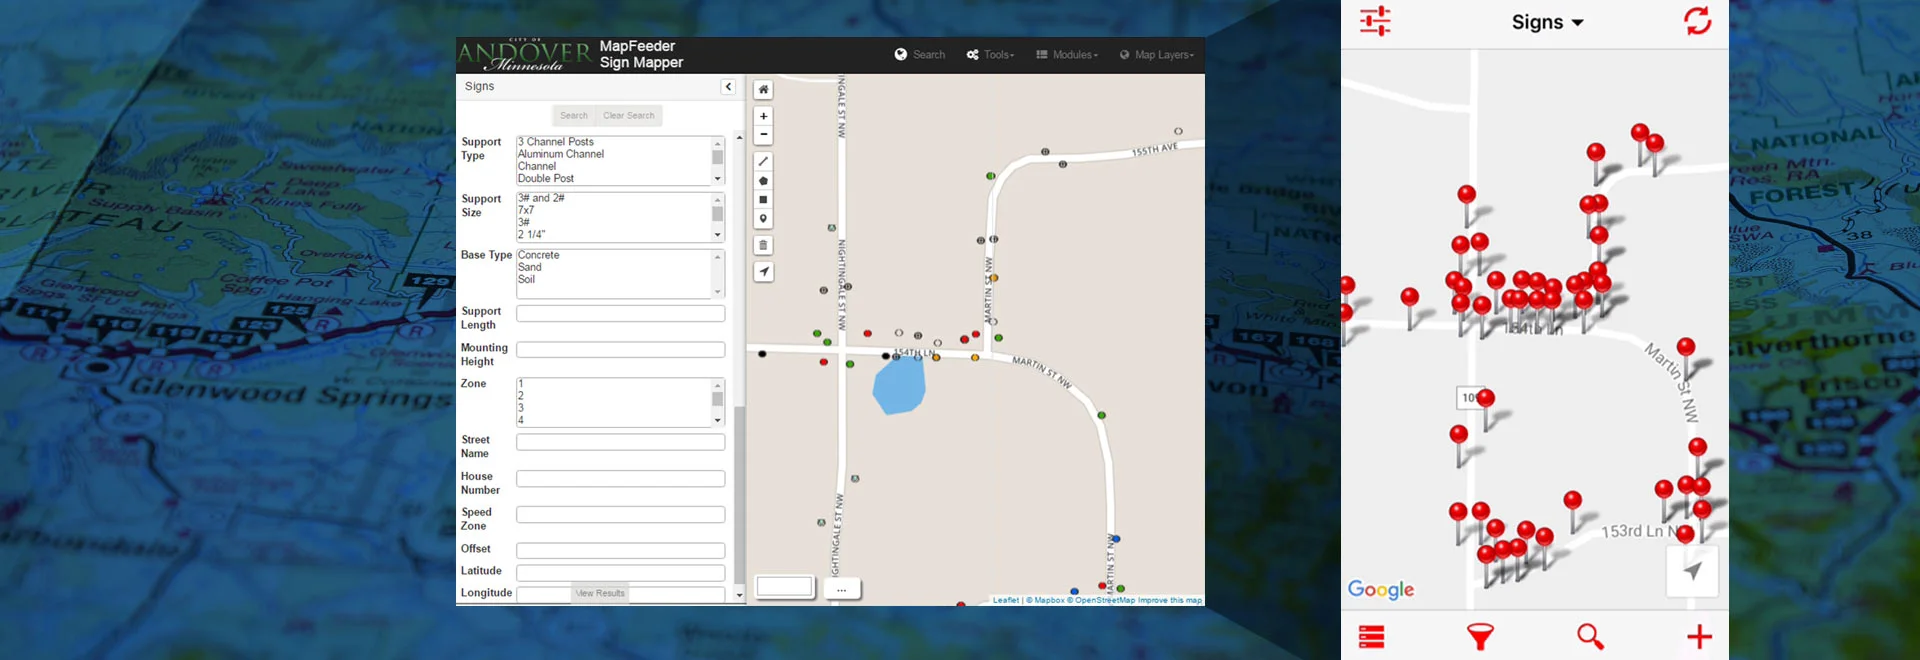Focus the Speed Zone input field
Screen dimensions: 1920x660
[620, 515]
